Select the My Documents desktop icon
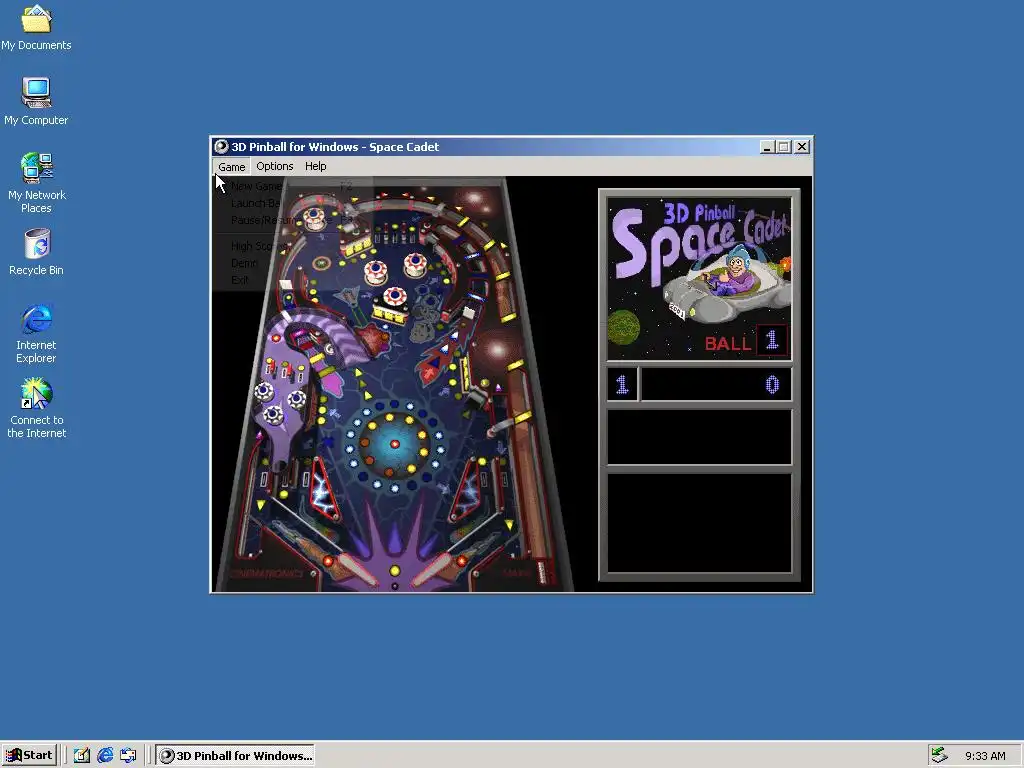 pos(36,27)
